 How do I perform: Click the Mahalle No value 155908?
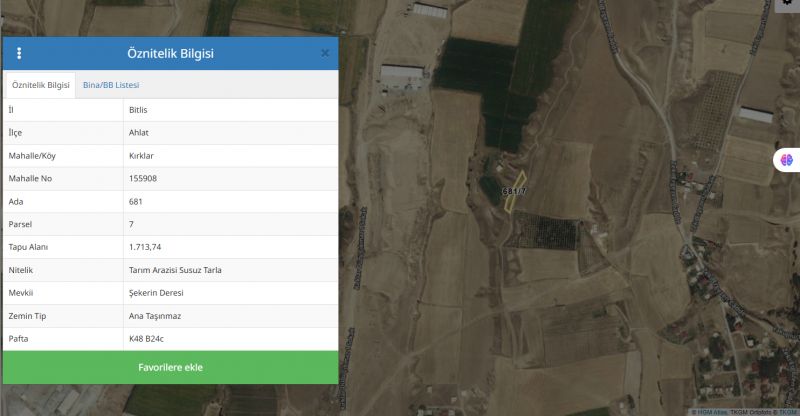(x=143, y=178)
